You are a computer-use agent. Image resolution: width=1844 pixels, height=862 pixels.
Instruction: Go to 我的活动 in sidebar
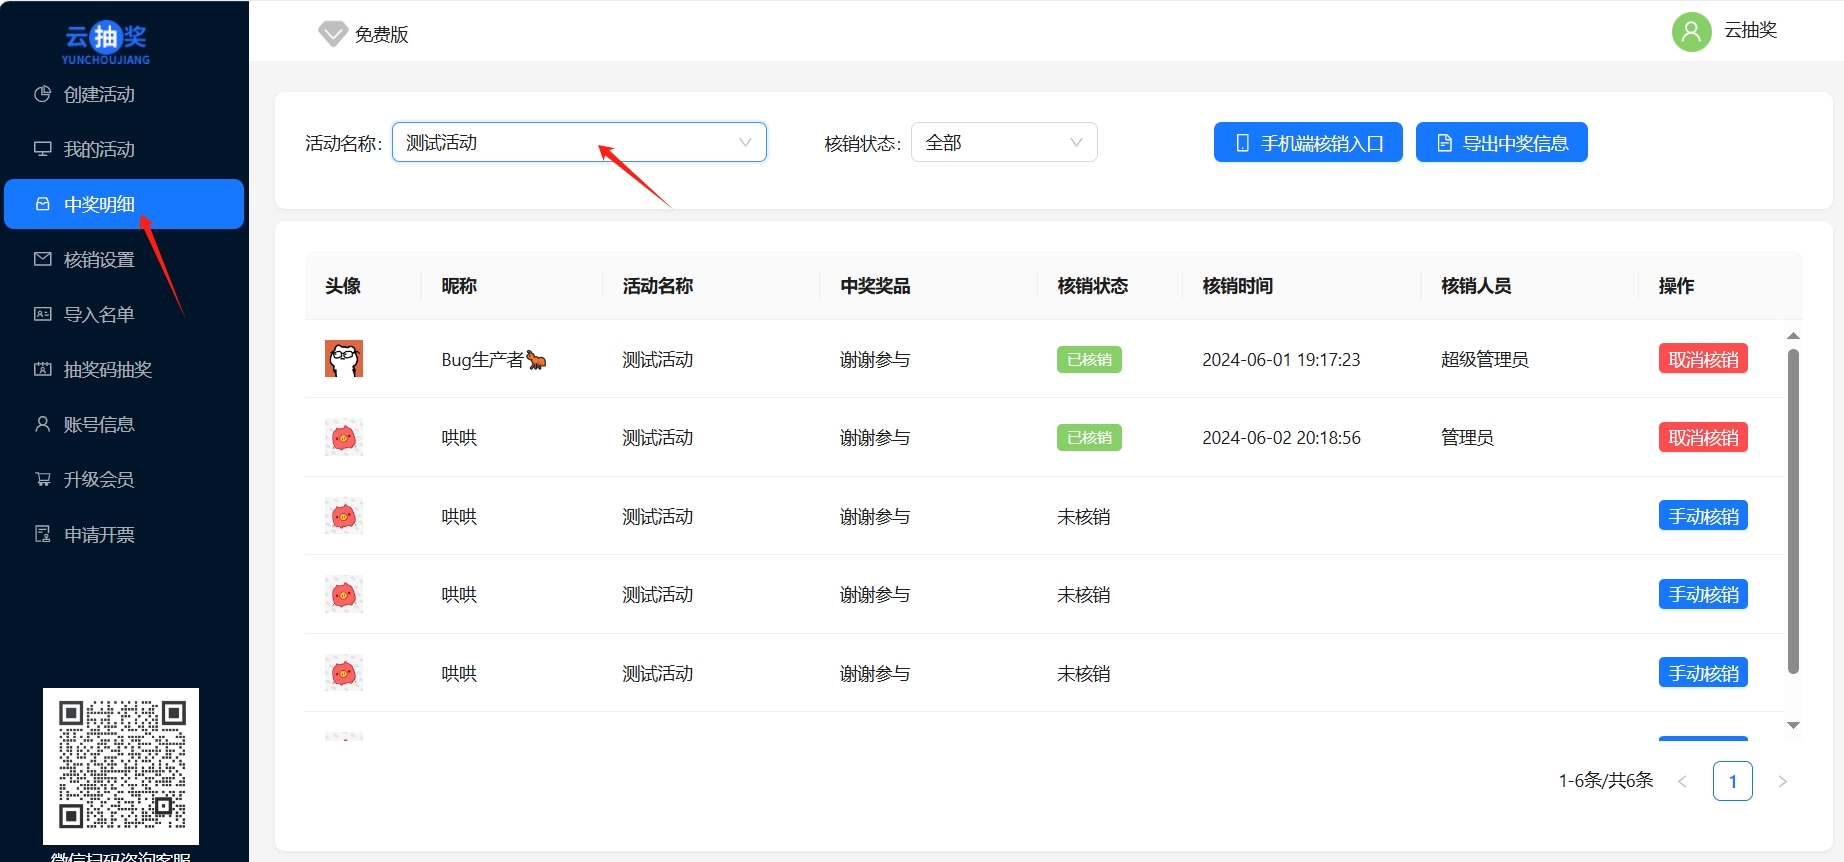tap(98, 150)
